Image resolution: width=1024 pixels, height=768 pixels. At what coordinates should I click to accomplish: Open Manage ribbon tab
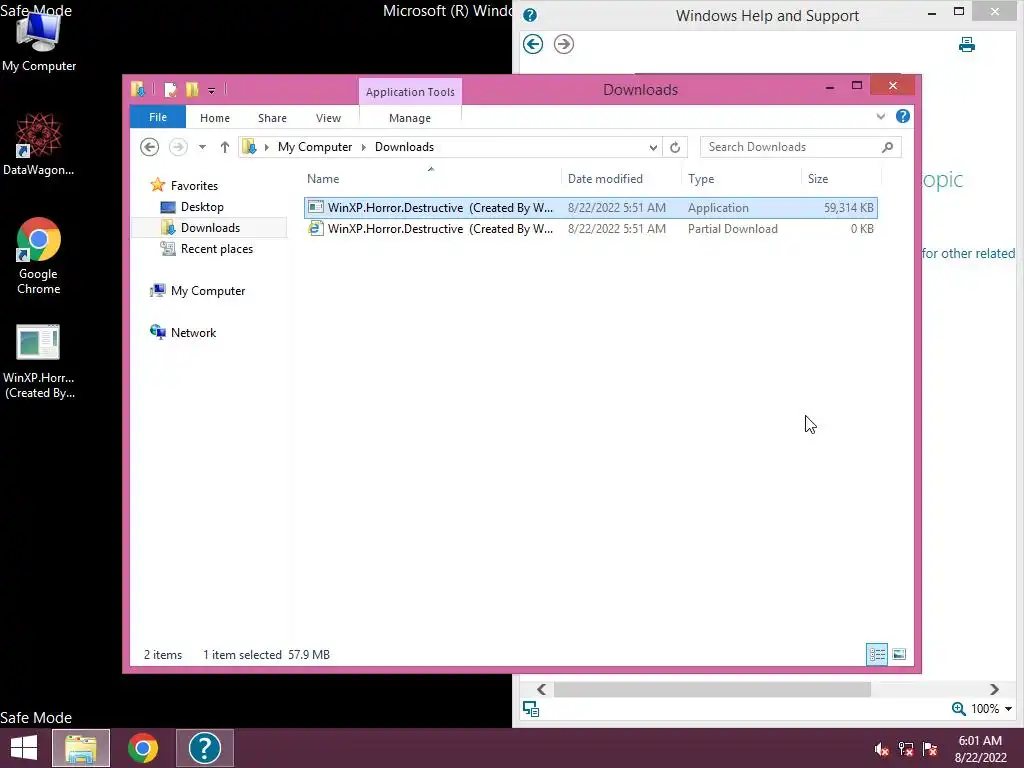(410, 118)
